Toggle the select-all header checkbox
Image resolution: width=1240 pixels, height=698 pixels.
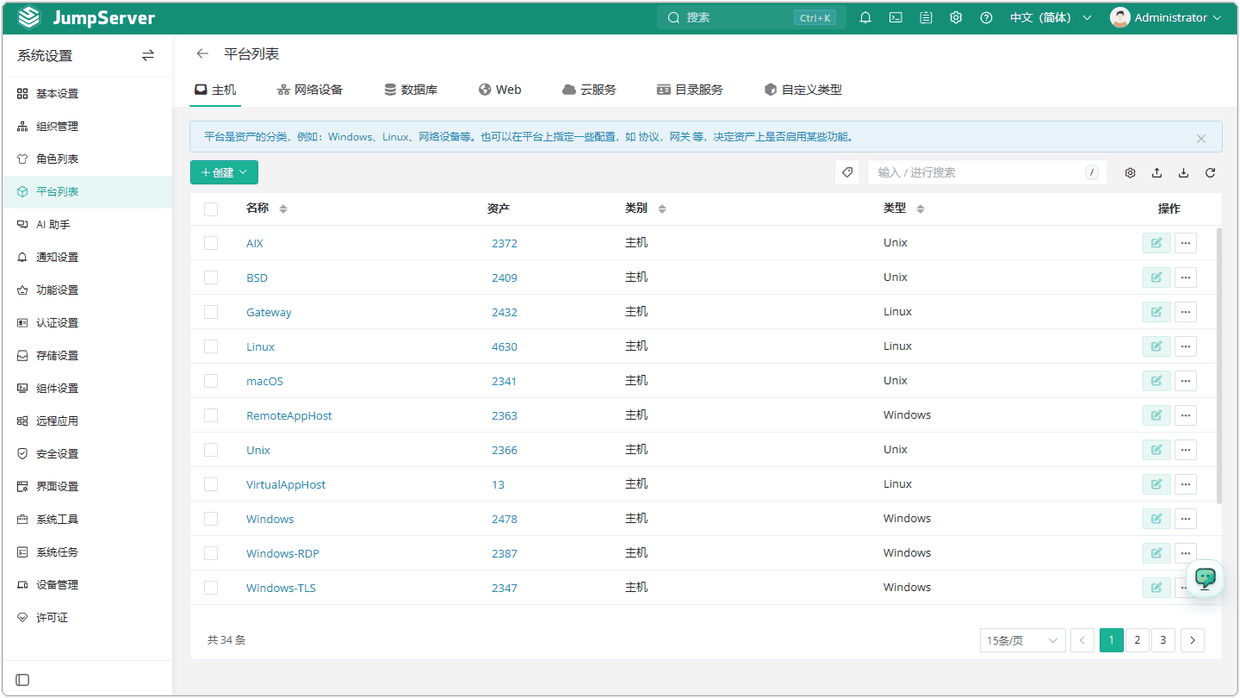[x=211, y=209]
